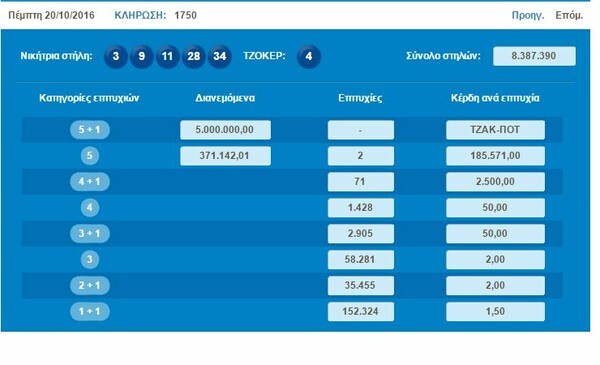The height and width of the screenshot is (365, 600).
Task: Click the Κέρδη ανά επιτυχία column header
Action: (495, 98)
